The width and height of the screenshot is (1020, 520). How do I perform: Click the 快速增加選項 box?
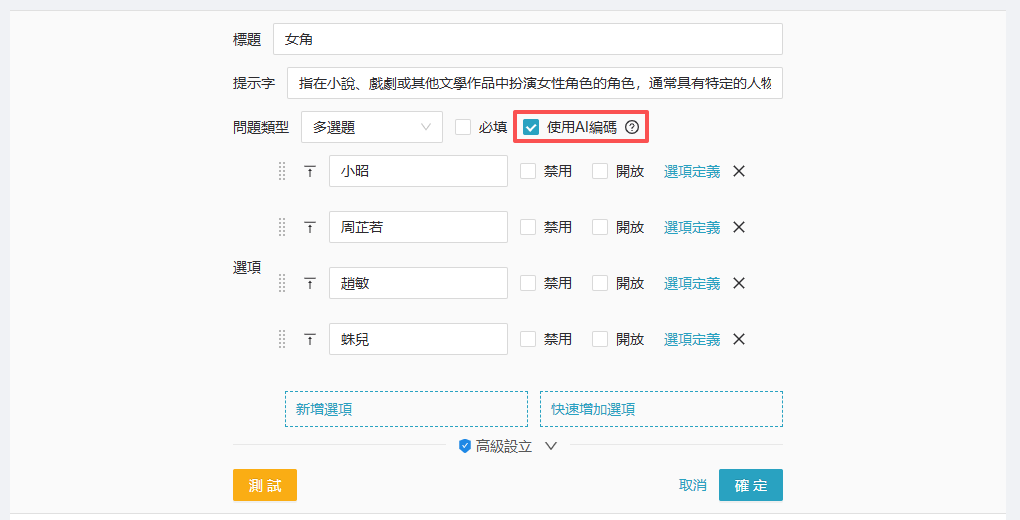pos(661,409)
